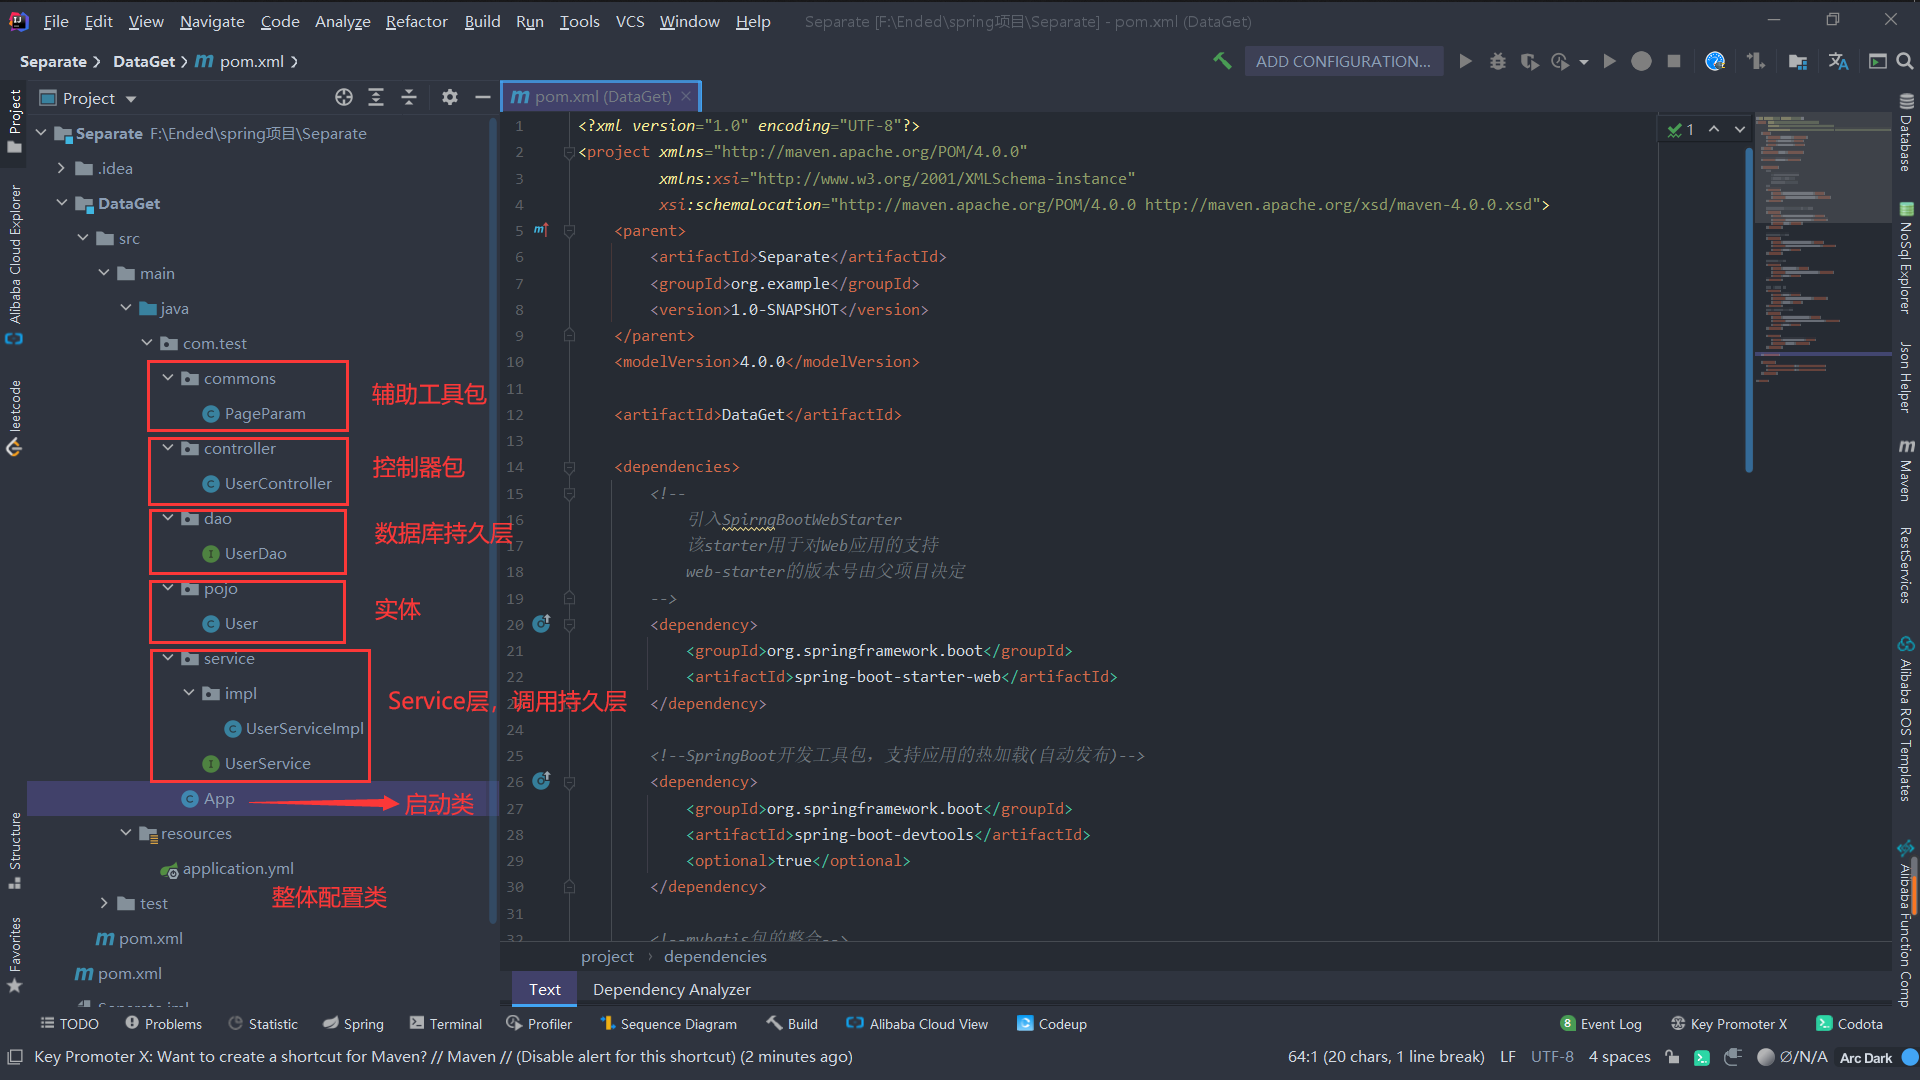Image resolution: width=1920 pixels, height=1080 pixels.
Task: Collapse the controller package
Action: point(168,448)
